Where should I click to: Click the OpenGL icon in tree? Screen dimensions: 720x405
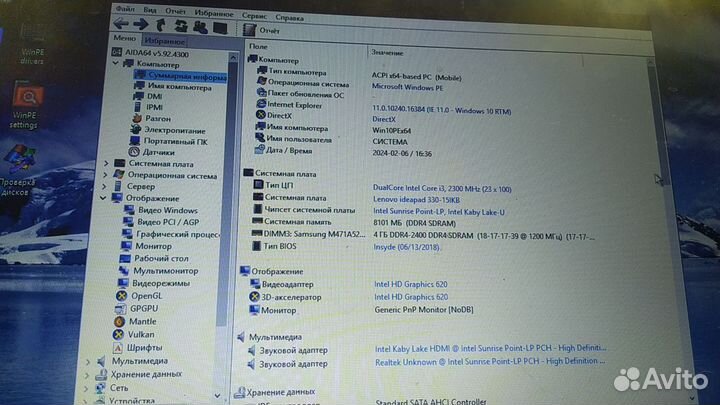(x=121, y=296)
